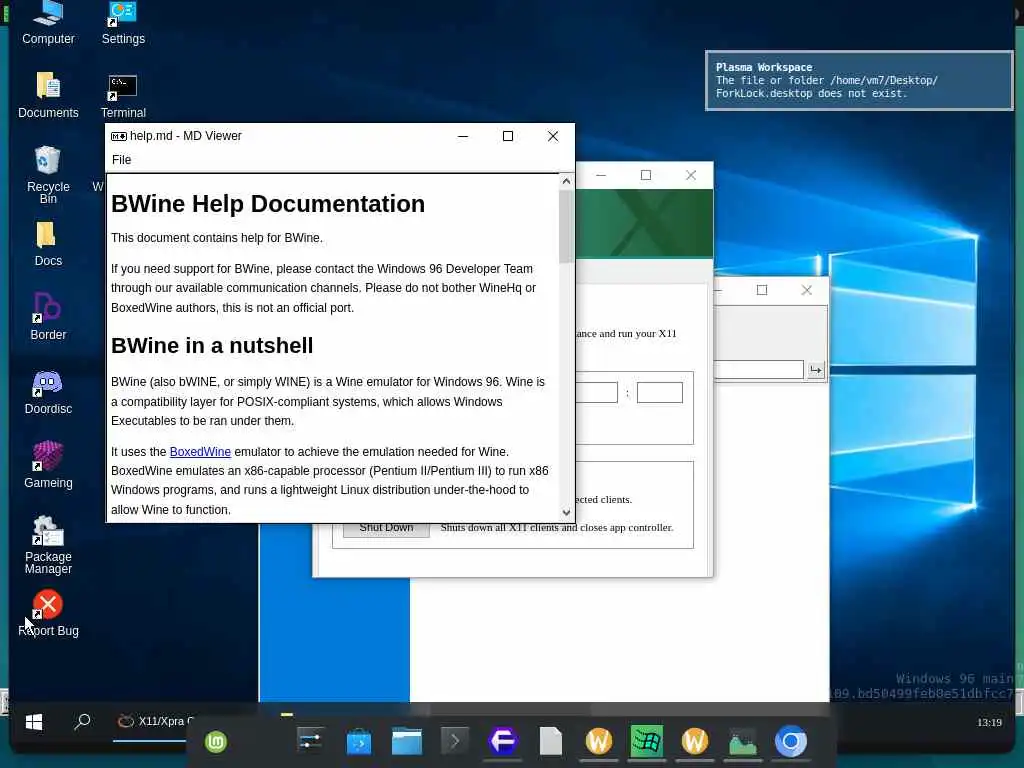
Task: Dismiss the Plasma Workspace notification popup
Action: [859, 80]
